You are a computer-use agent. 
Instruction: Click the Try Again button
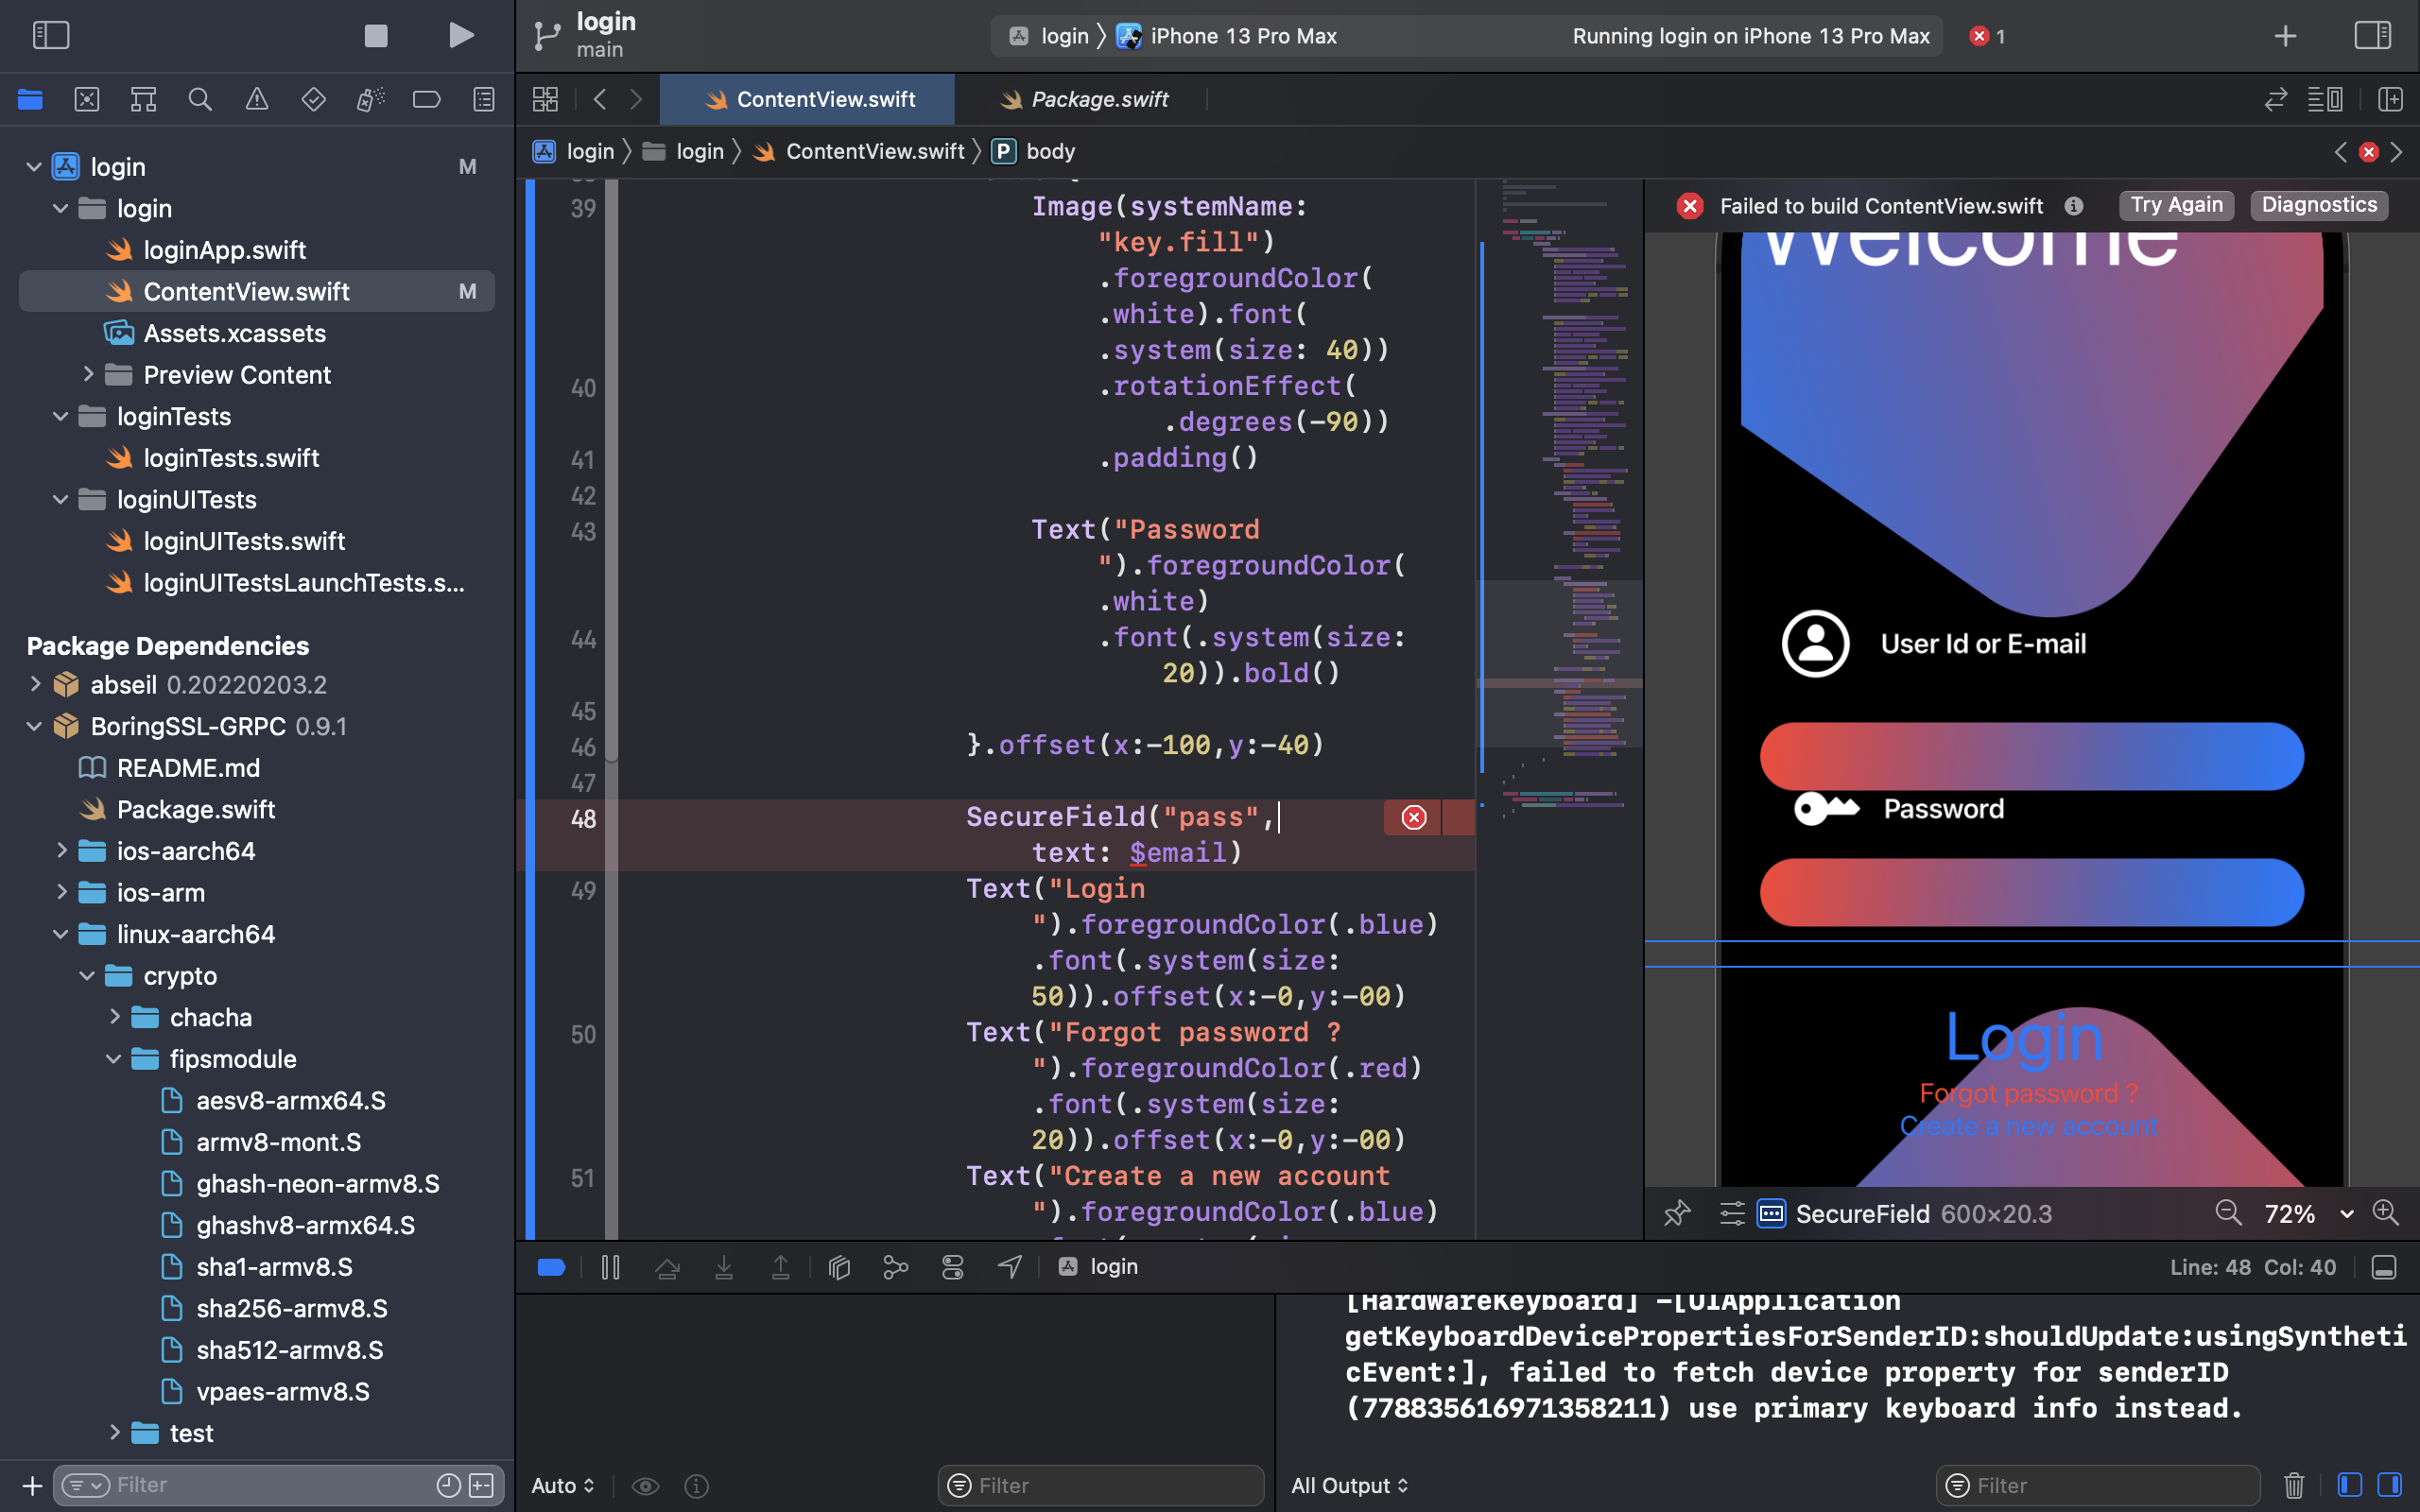click(x=2175, y=205)
